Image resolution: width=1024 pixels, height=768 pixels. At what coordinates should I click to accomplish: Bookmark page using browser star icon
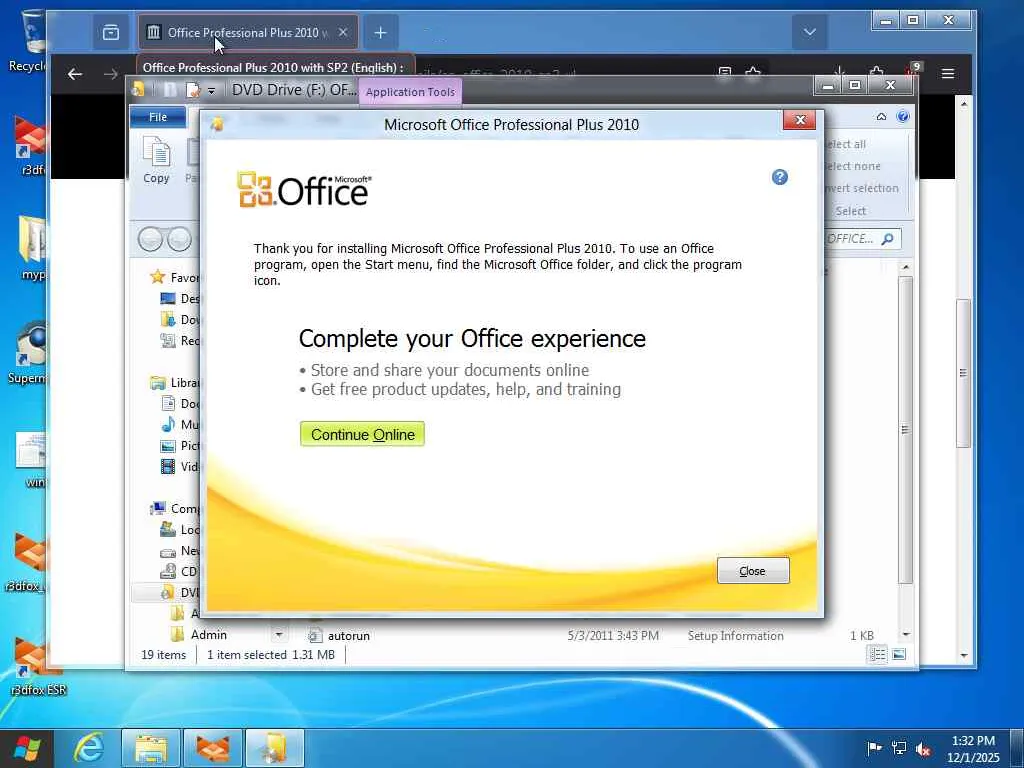753,73
